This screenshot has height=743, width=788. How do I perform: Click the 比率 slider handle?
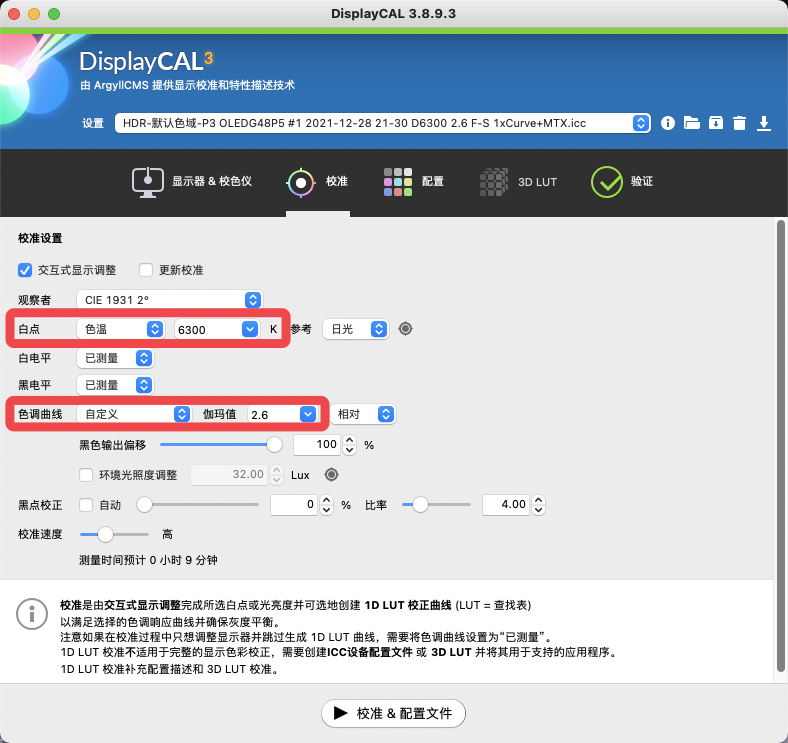coord(421,504)
